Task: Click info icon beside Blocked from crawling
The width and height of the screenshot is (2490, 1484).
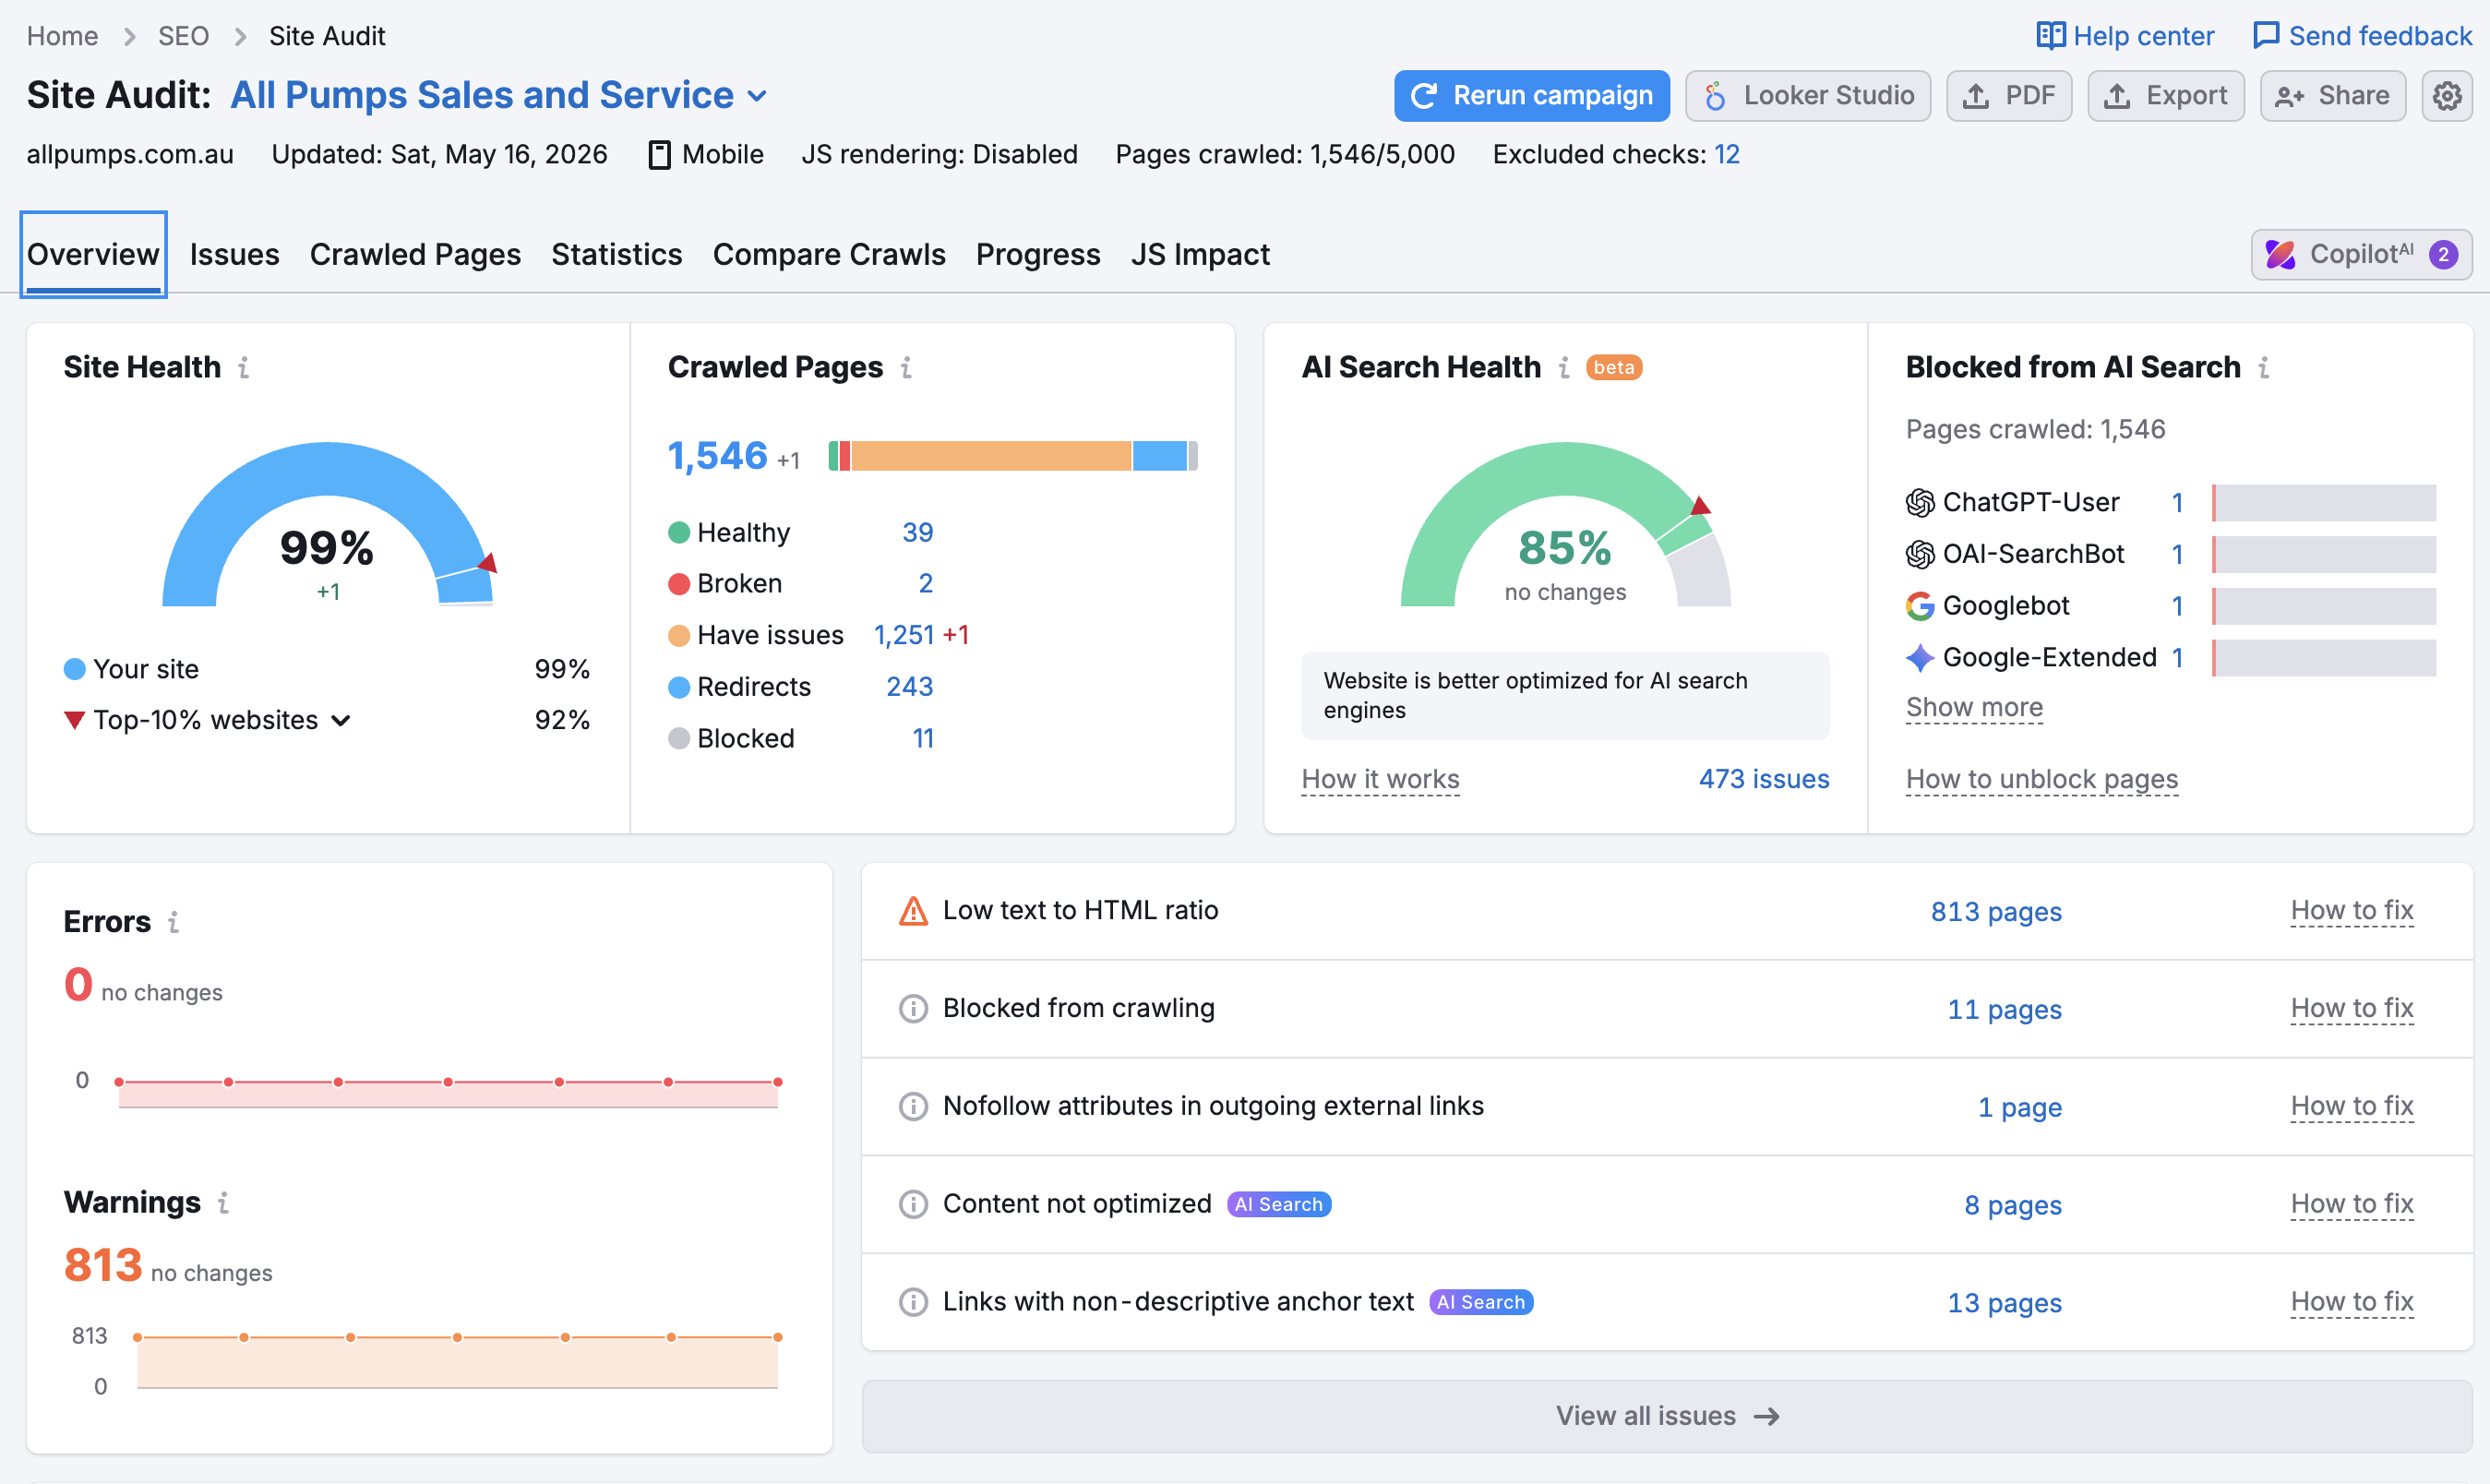Action: 913,1009
